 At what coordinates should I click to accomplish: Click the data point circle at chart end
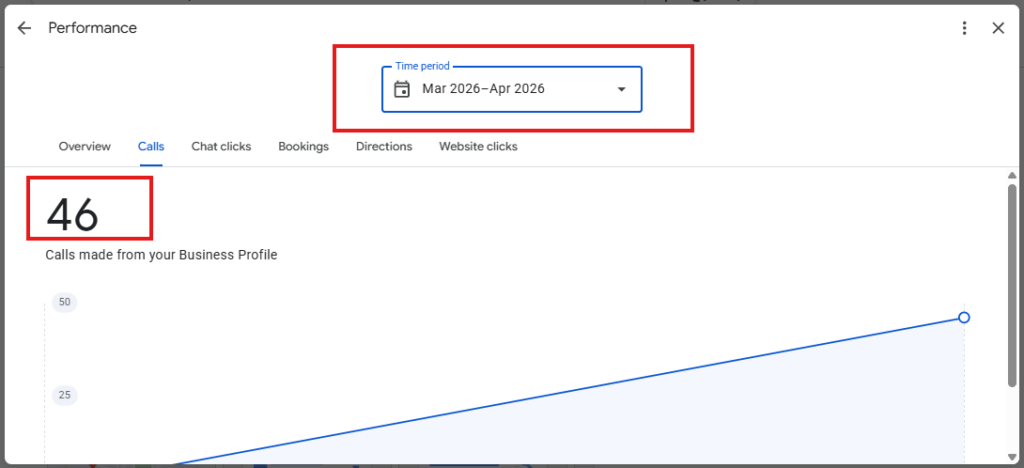(x=964, y=317)
